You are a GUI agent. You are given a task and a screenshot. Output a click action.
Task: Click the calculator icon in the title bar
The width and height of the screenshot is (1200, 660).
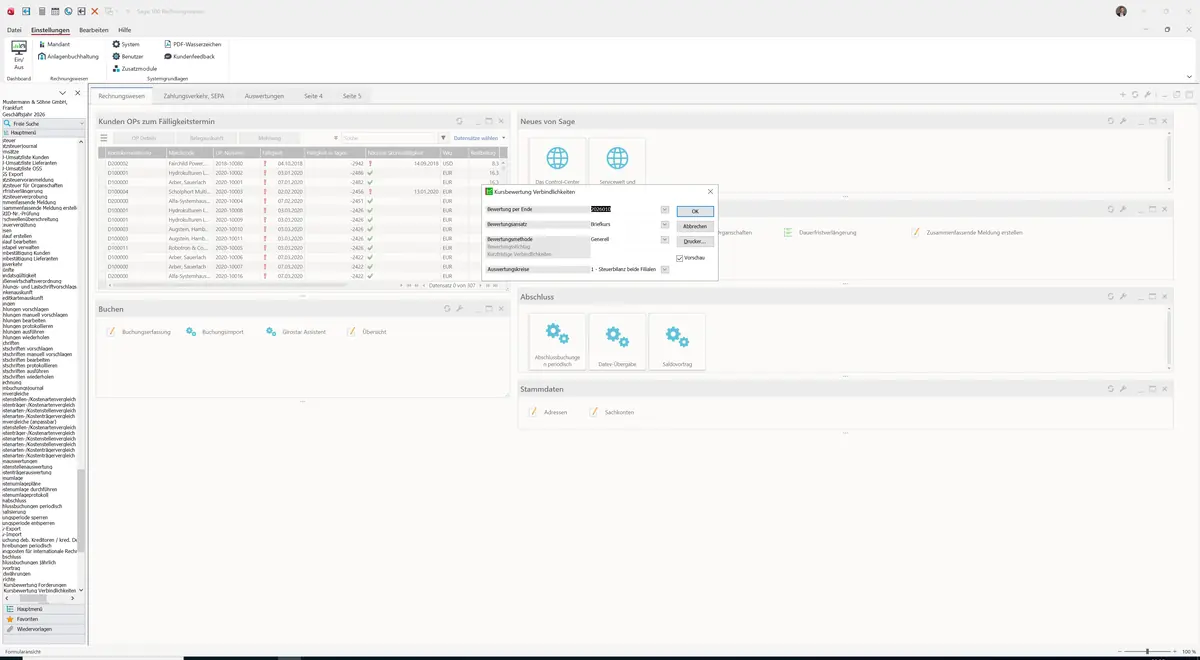click(x=40, y=11)
